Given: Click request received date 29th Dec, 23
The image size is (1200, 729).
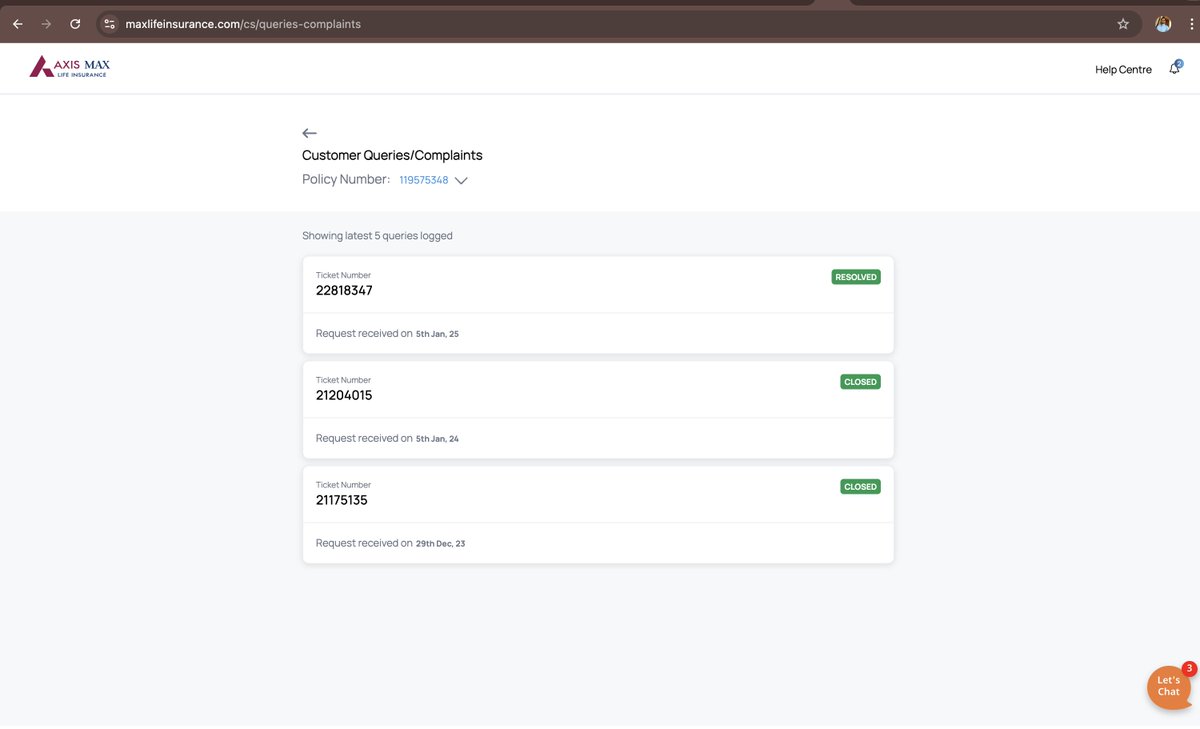Looking at the screenshot, I should [440, 544].
